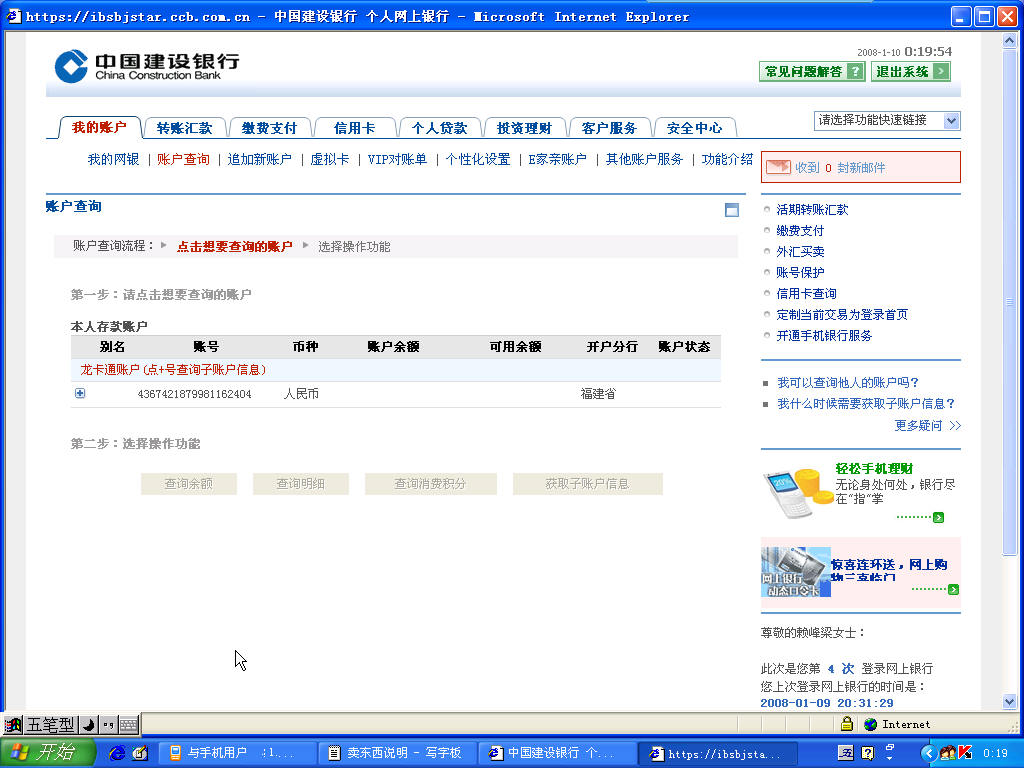The width and height of the screenshot is (1024, 768).
Task: Toggle IME half/full-width moon icon
Action: [x=88, y=725]
